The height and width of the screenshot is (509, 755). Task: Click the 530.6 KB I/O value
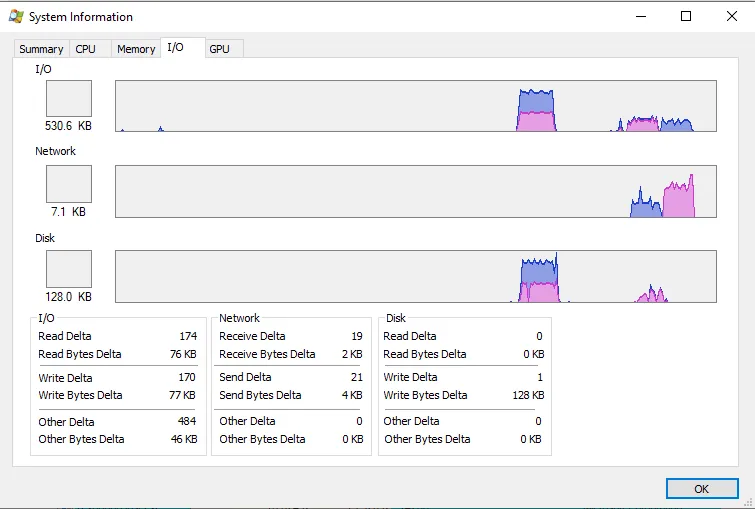tap(68, 126)
